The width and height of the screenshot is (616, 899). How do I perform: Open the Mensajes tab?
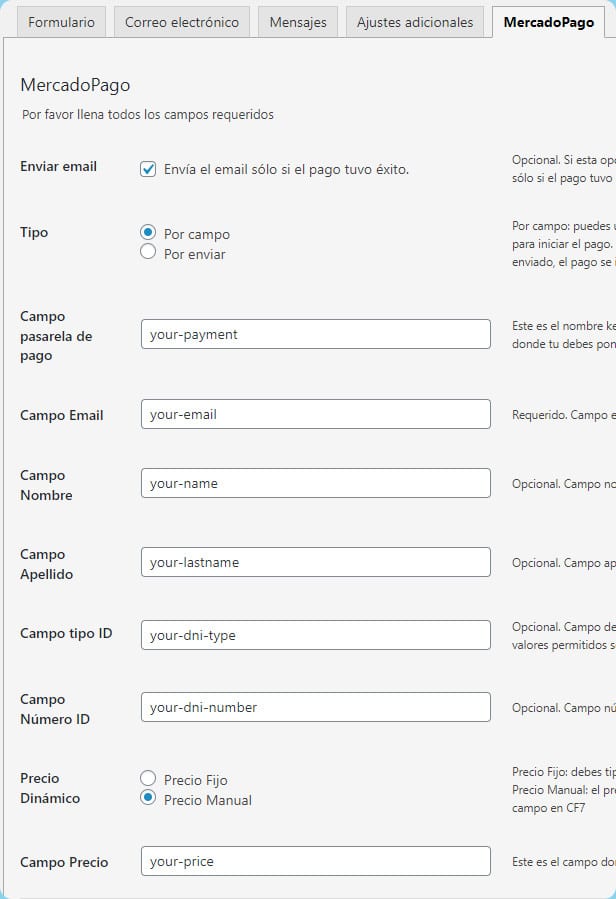pos(298,22)
